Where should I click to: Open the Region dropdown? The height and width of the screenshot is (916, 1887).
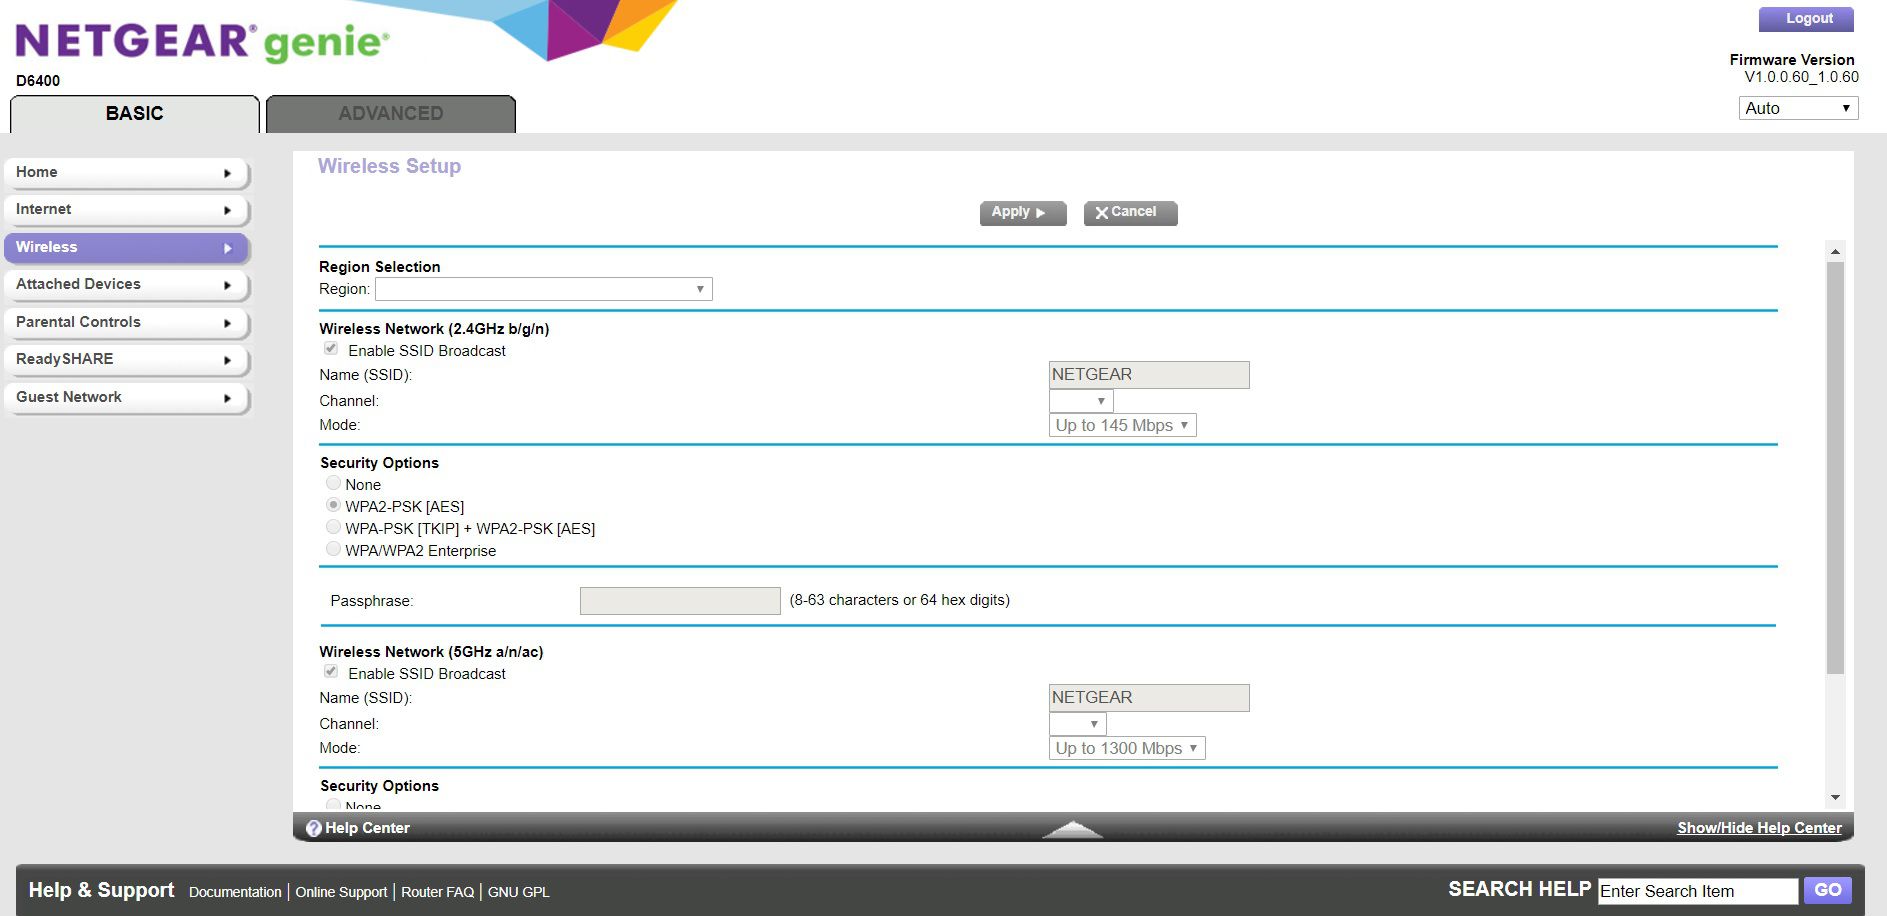[x=543, y=289]
